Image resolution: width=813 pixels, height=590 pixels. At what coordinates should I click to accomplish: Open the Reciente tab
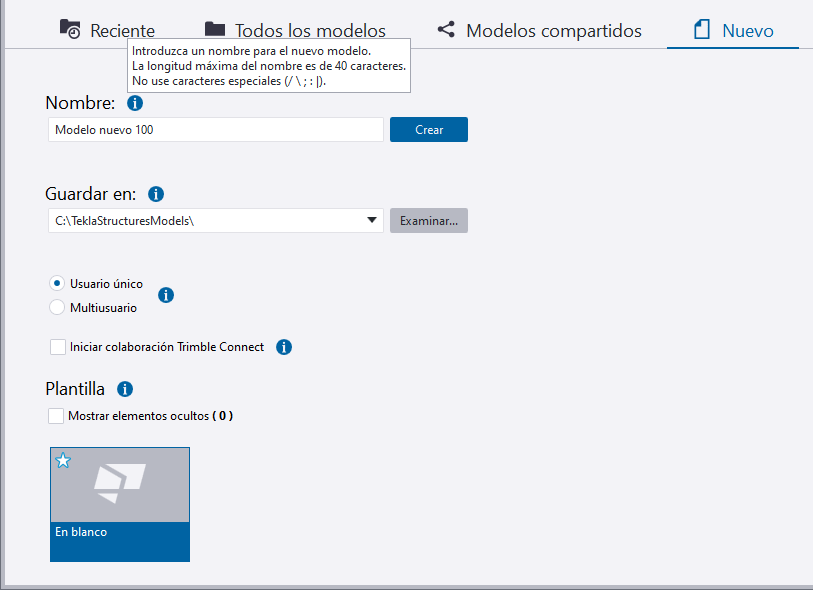click(x=107, y=30)
